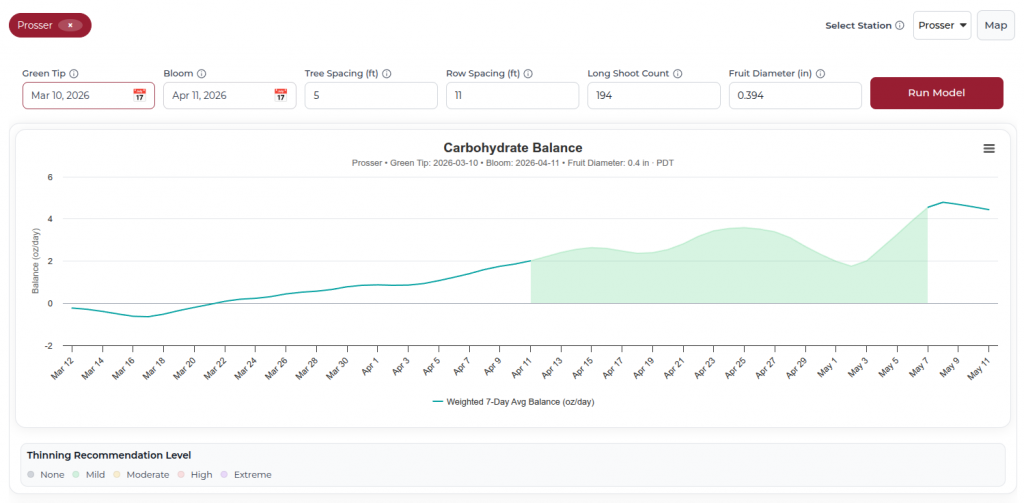Click the May 11 x-axis label
This screenshot has width=1024, height=503.
click(980, 367)
